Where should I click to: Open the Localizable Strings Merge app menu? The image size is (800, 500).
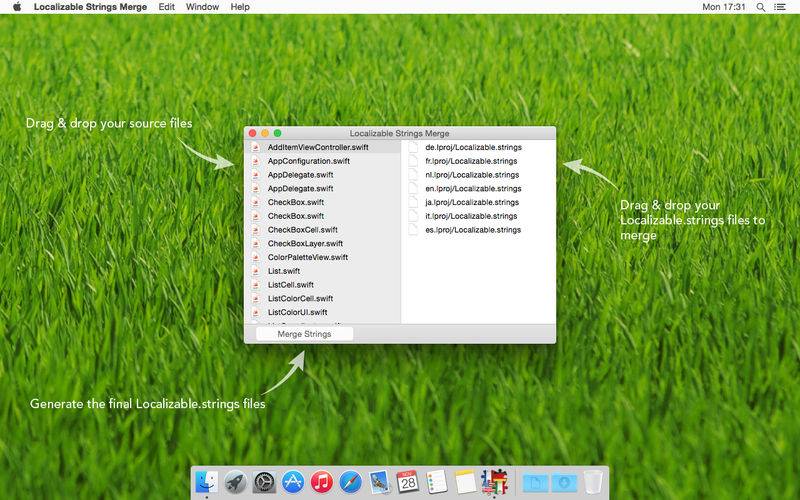pyautogui.click(x=90, y=7)
